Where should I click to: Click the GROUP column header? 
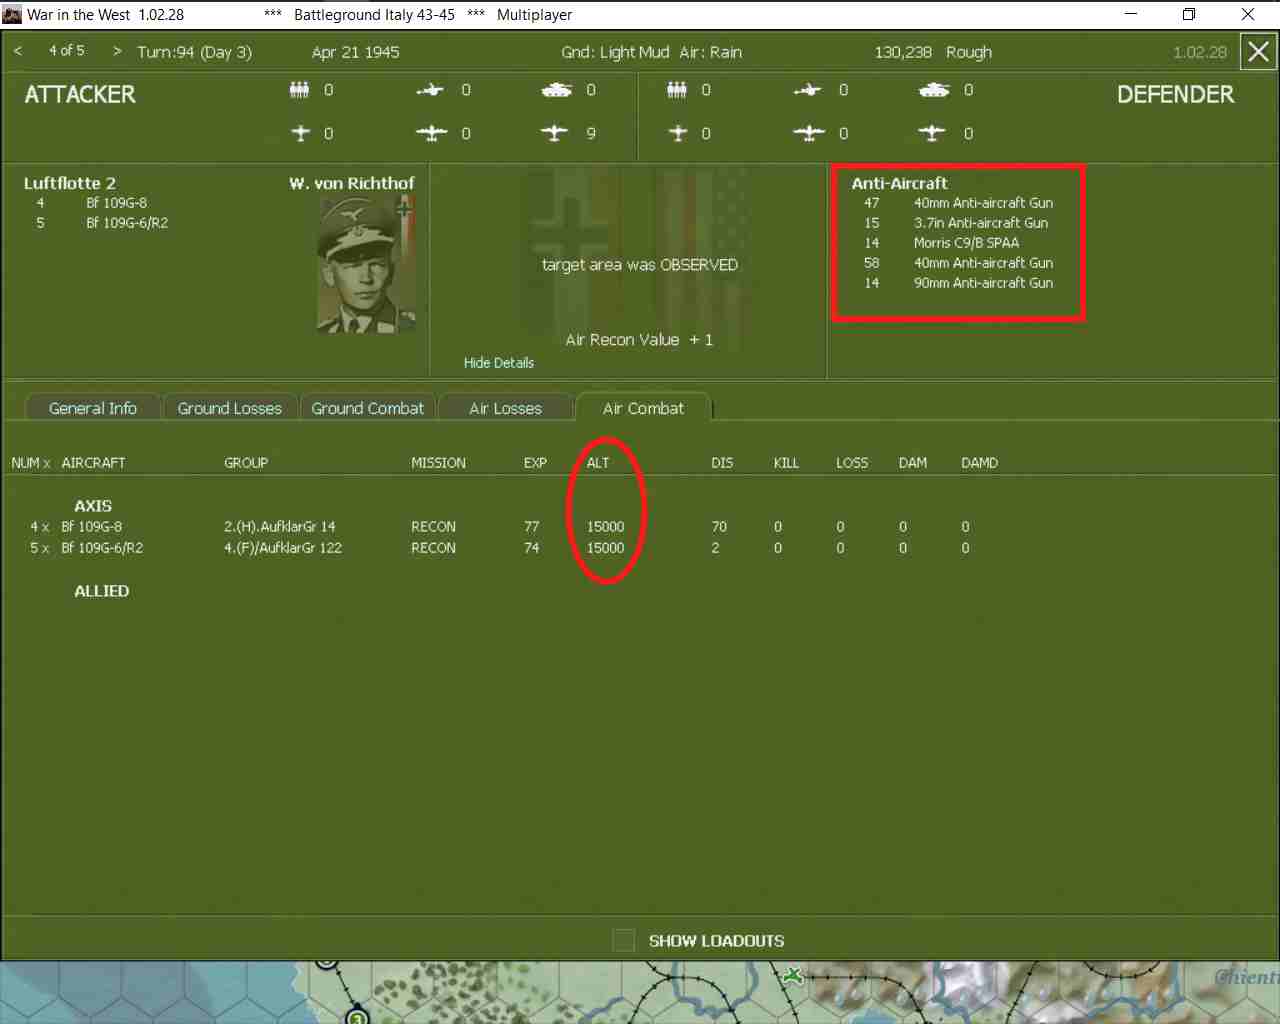246,463
